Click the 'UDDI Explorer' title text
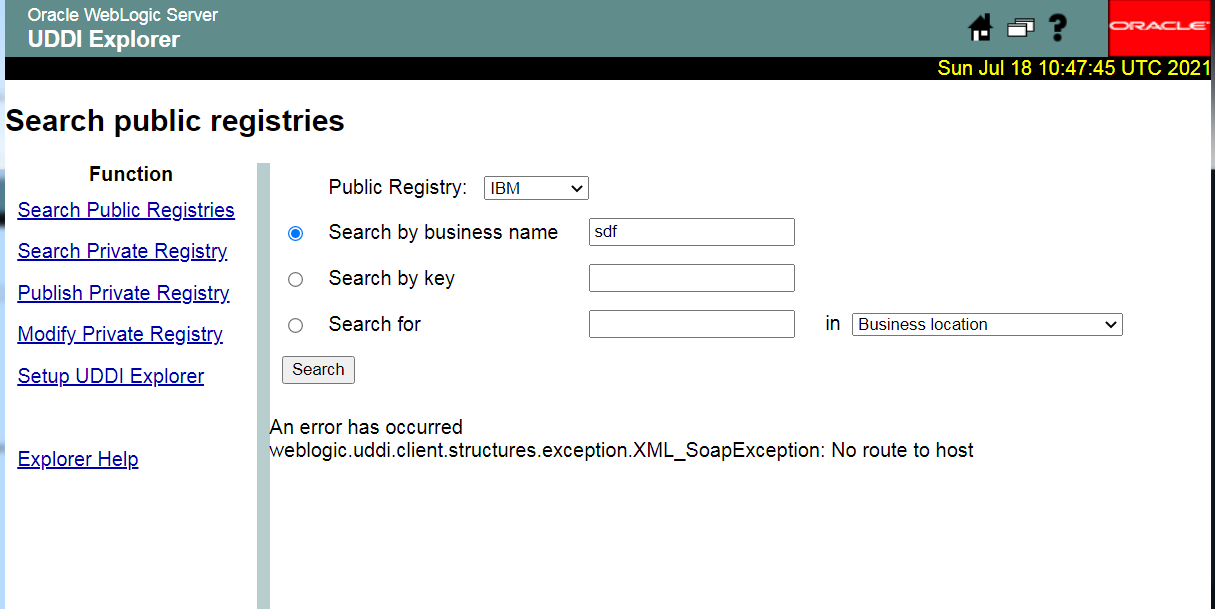This screenshot has width=1215, height=609. [x=104, y=40]
